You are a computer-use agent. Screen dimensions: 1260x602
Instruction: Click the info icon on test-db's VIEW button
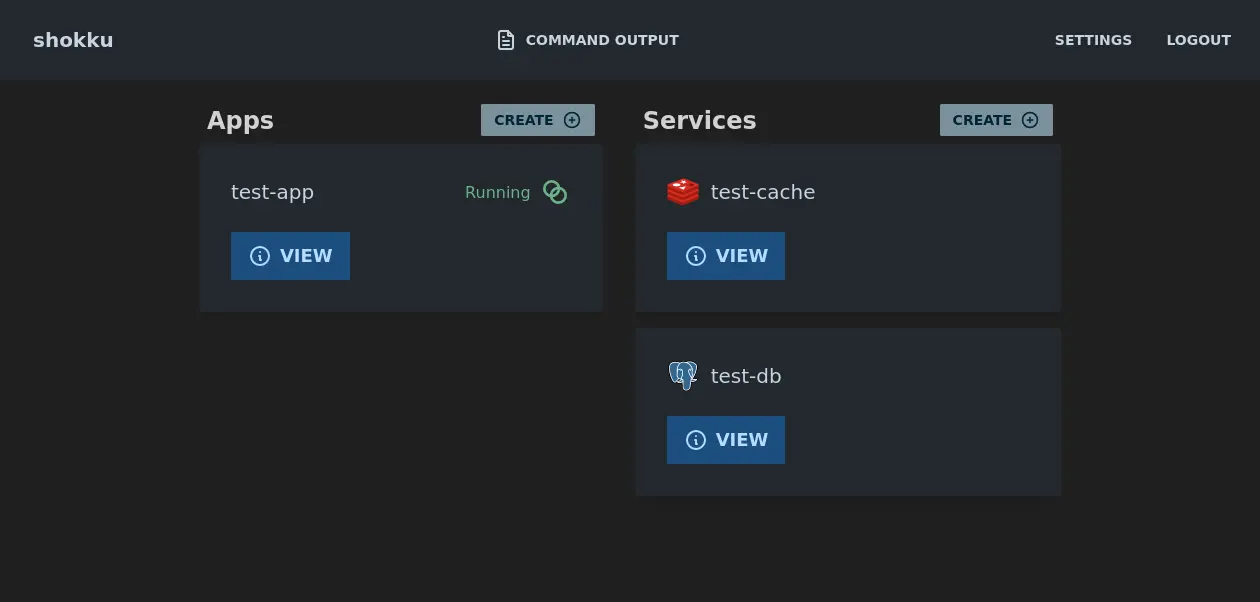696,440
